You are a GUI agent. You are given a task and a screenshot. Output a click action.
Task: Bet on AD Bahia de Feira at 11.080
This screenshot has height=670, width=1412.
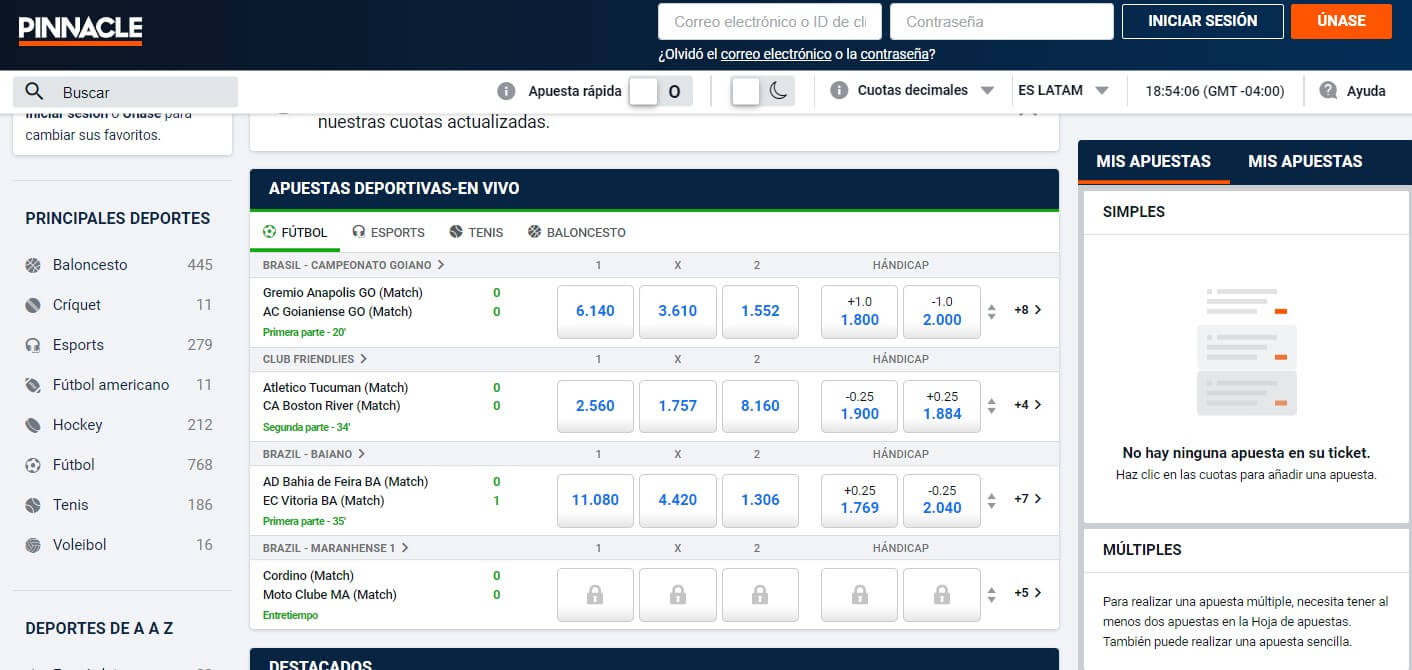[x=595, y=500]
